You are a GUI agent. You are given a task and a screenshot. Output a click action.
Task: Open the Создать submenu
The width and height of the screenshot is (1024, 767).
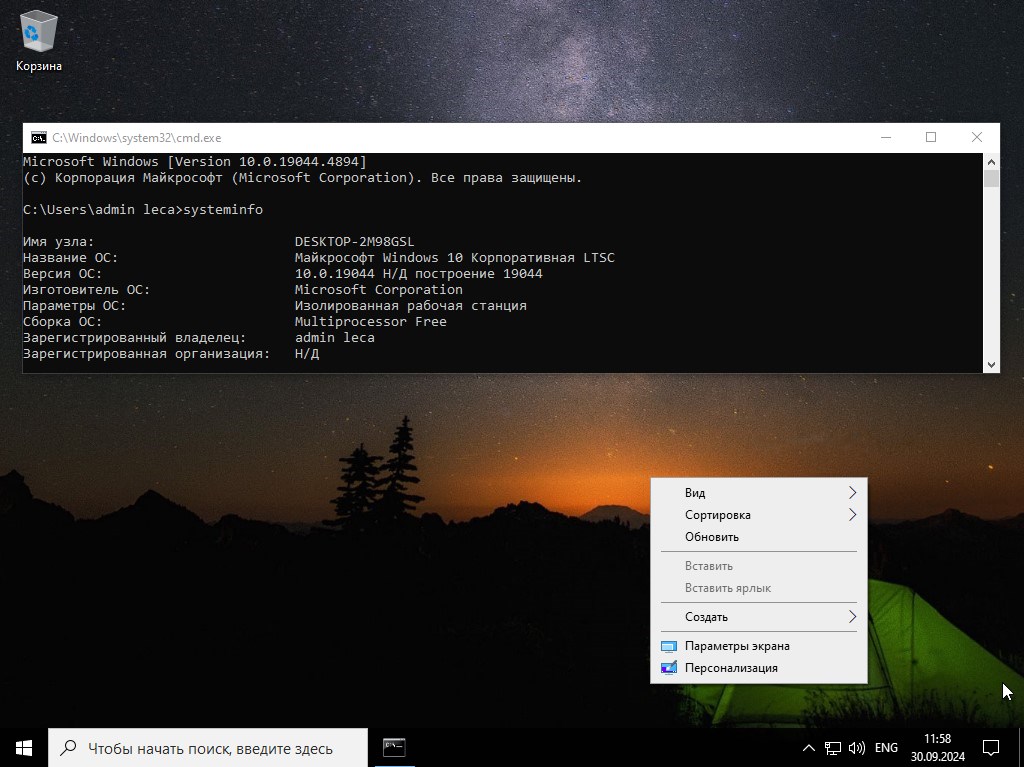(x=759, y=617)
